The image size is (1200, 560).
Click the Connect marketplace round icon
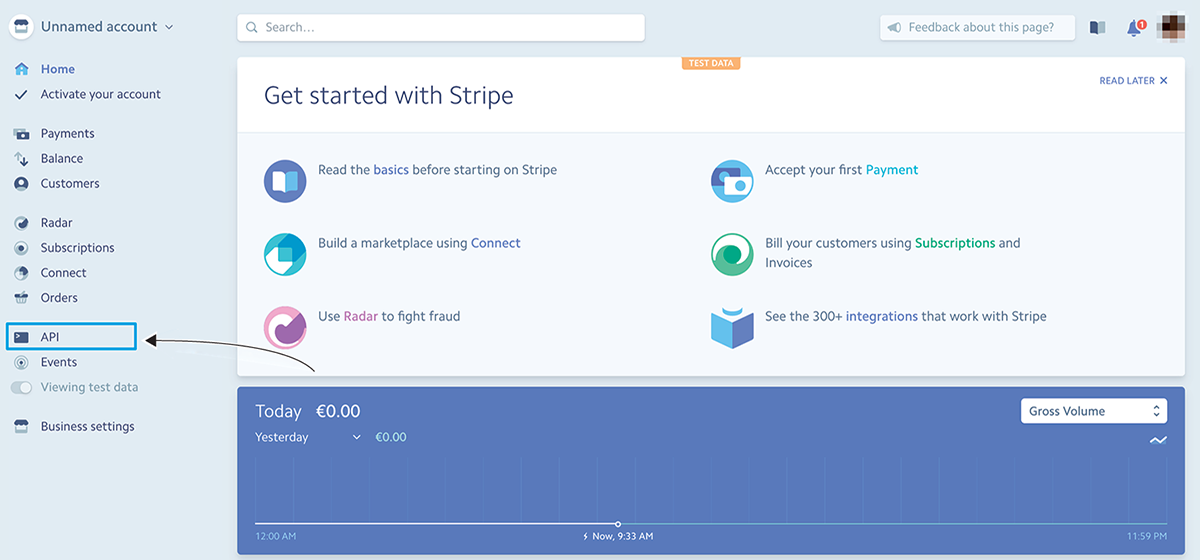[285, 254]
